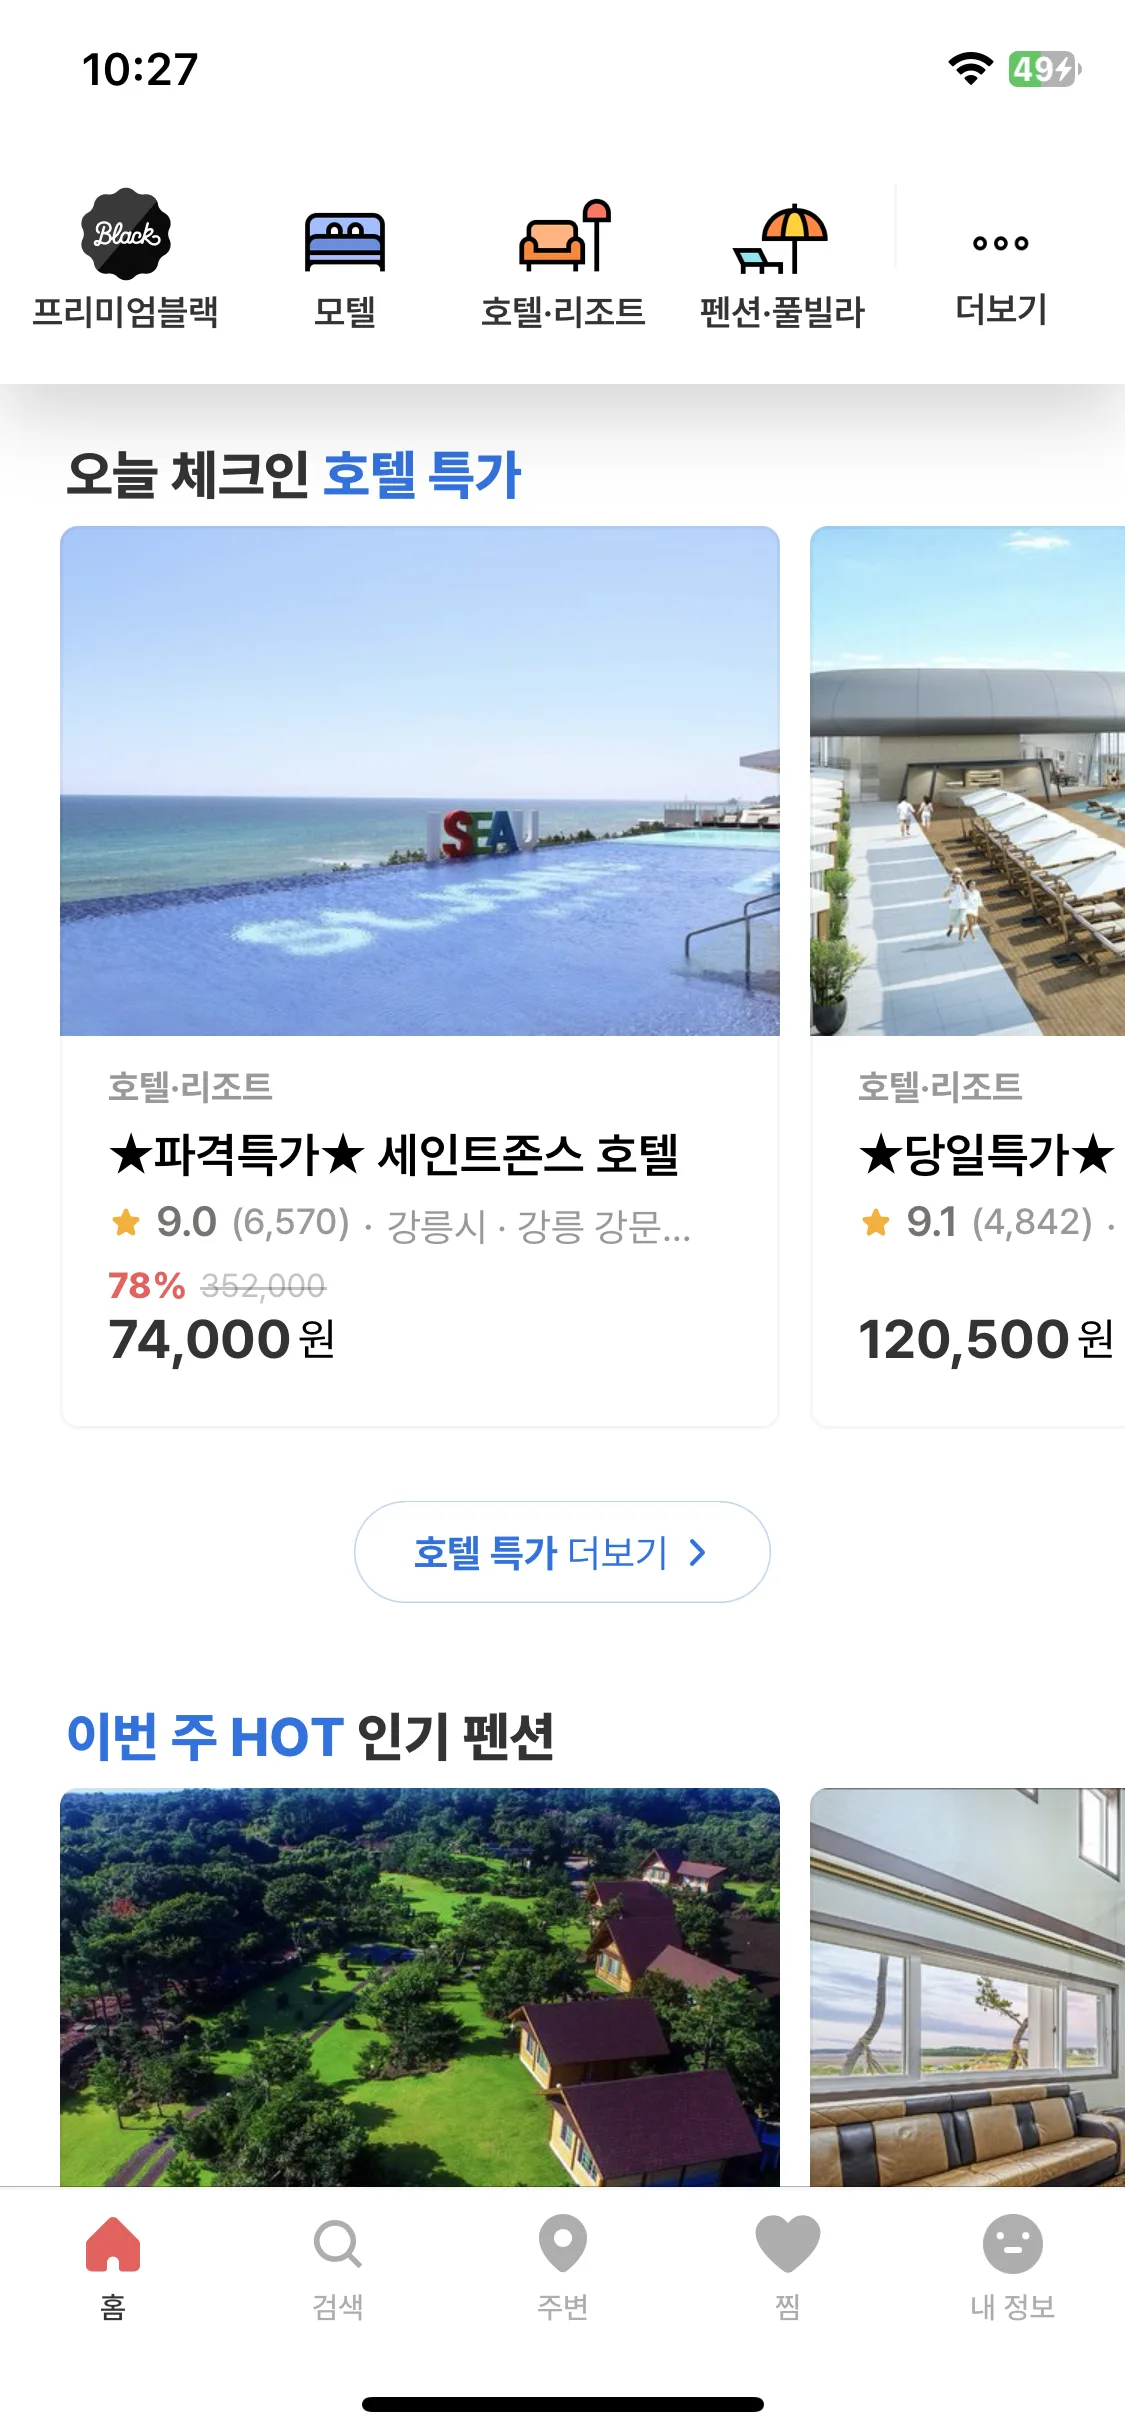Image resolution: width=1125 pixels, height=2436 pixels.
Task: Expand the chevron next to 호텔 특가 더보기
Action: 698,1552
